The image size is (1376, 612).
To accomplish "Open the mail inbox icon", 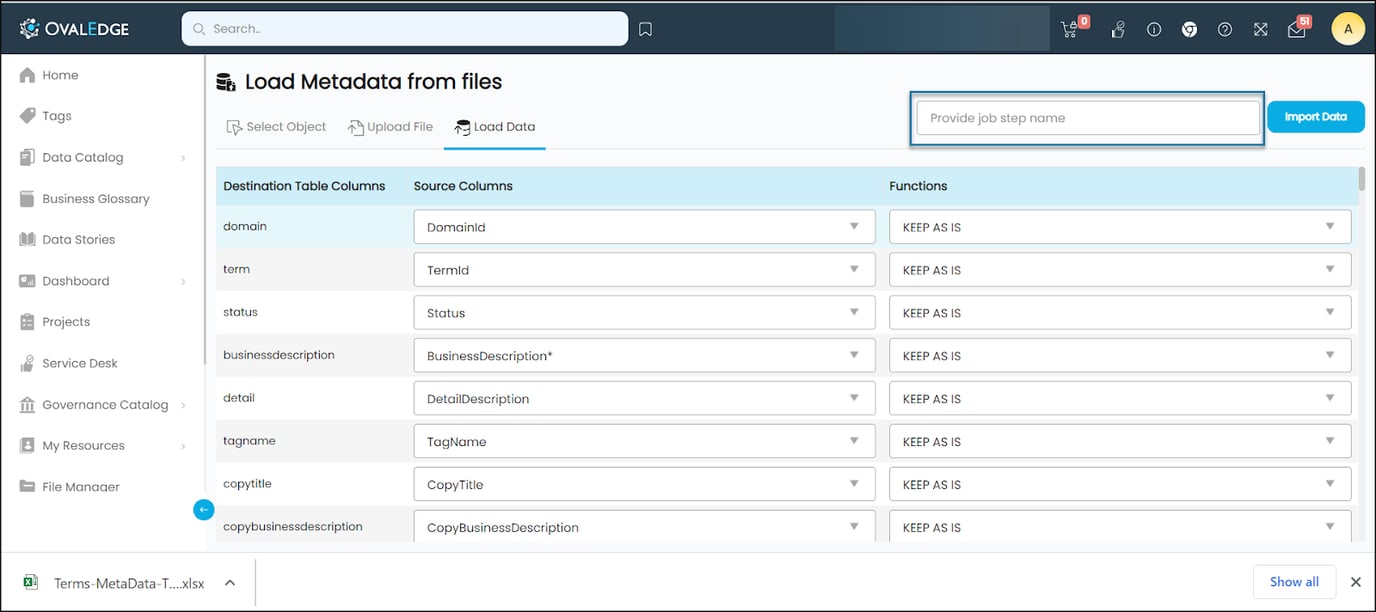I will coord(1296,30).
